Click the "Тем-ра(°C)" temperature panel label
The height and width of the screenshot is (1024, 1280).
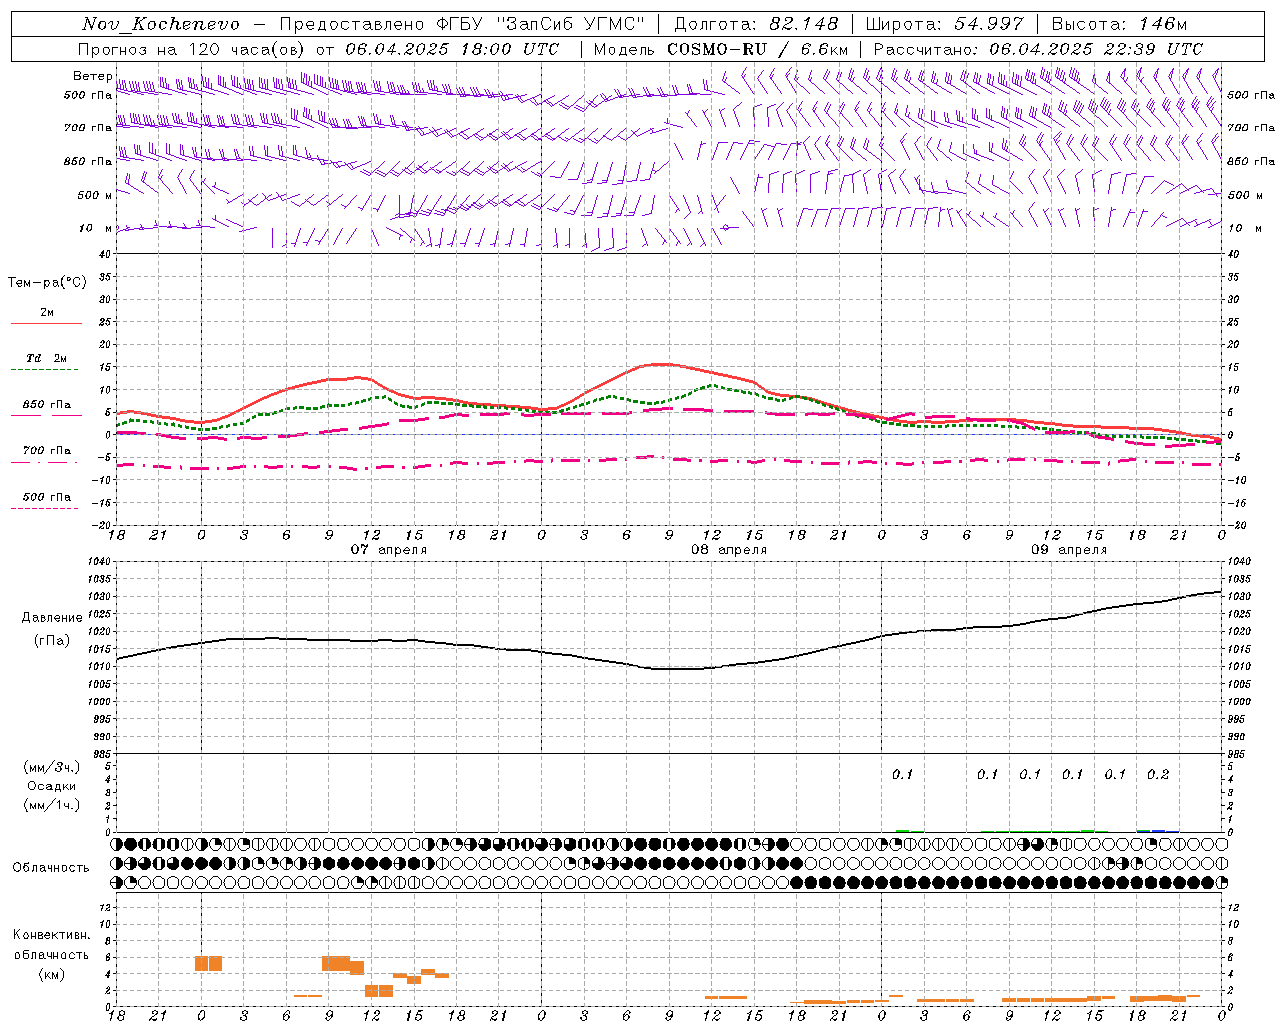(x=47, y=283)
